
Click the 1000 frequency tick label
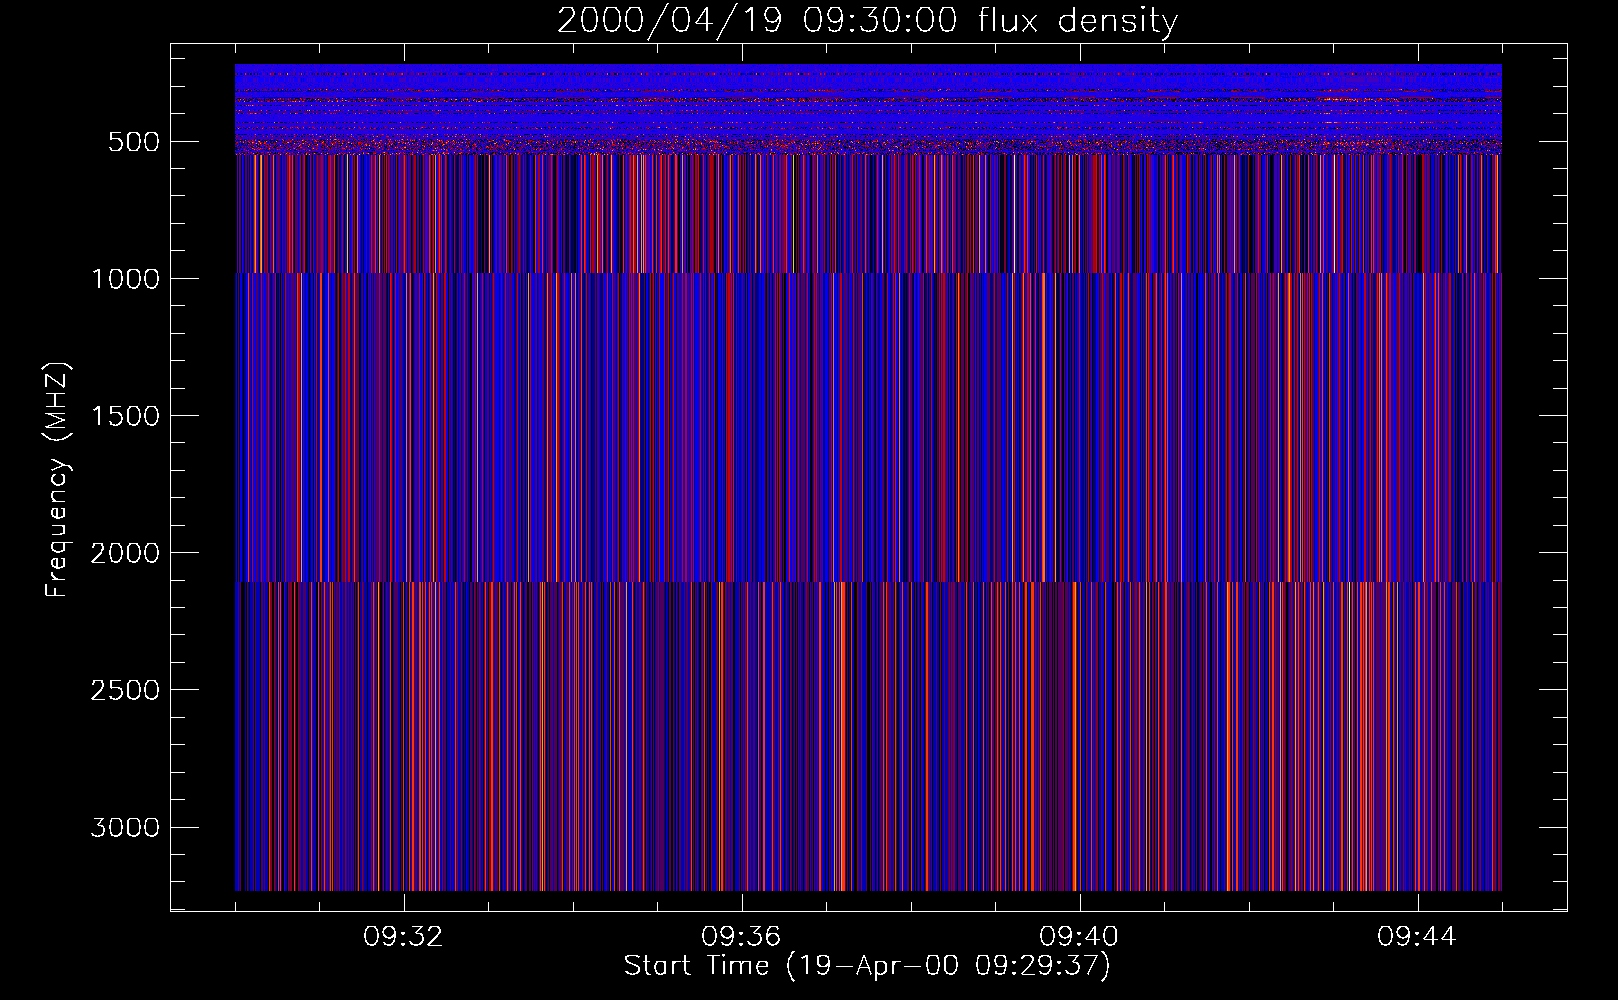tap(125, 279)
